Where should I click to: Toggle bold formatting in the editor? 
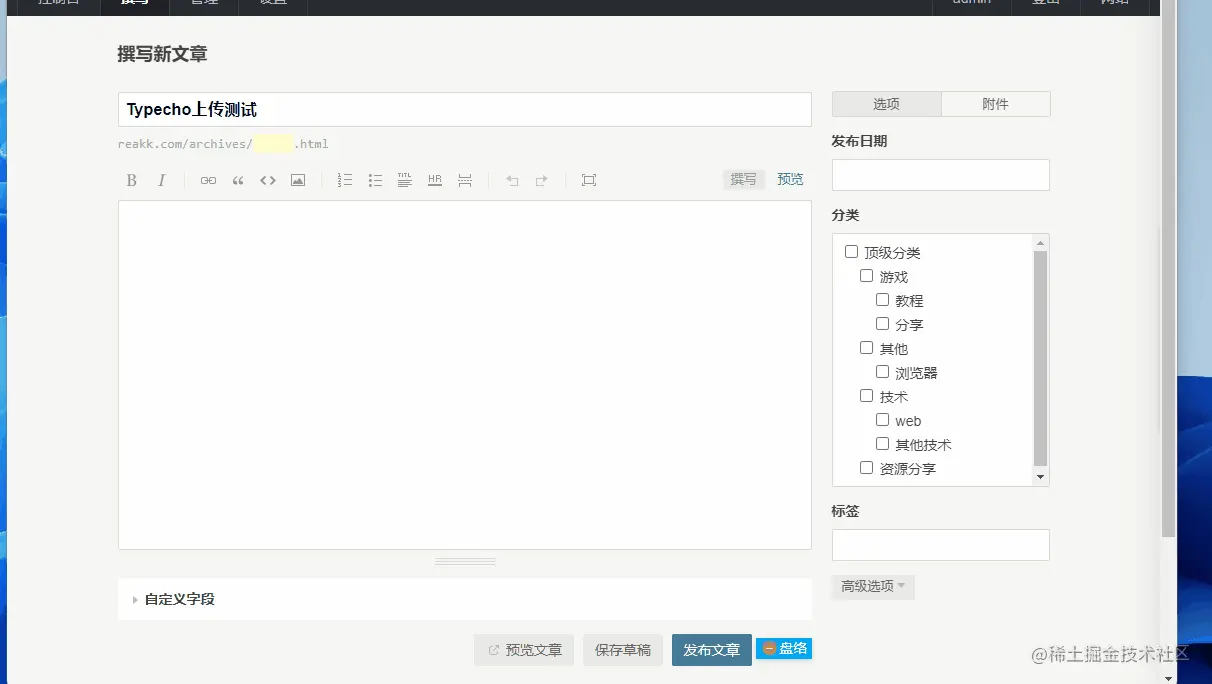pos(131,180)
